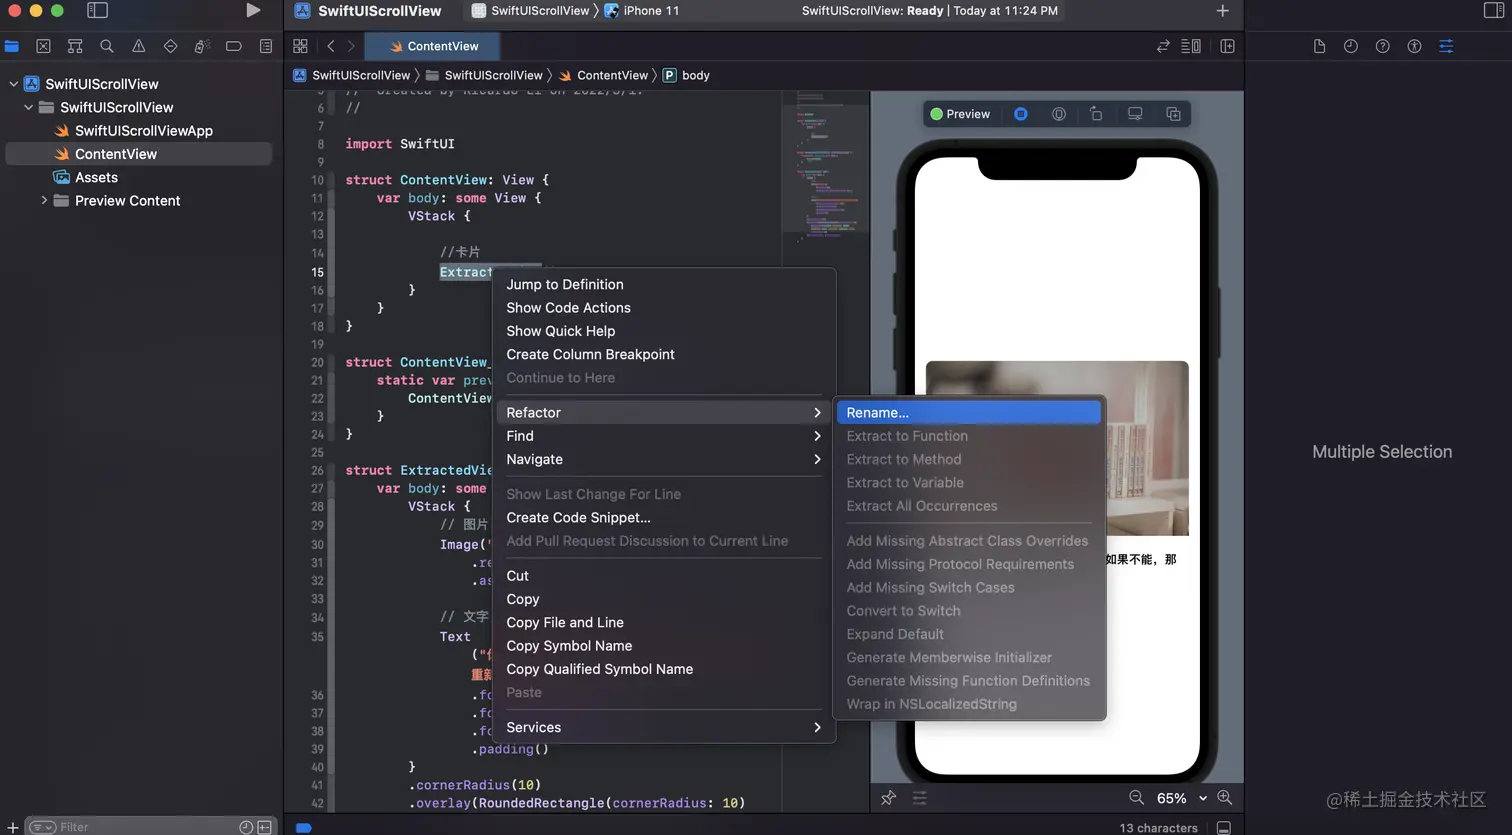This screenshot has width=1512, height=835.
Task: Rotate the preview device orientation
Action: 1096,114
